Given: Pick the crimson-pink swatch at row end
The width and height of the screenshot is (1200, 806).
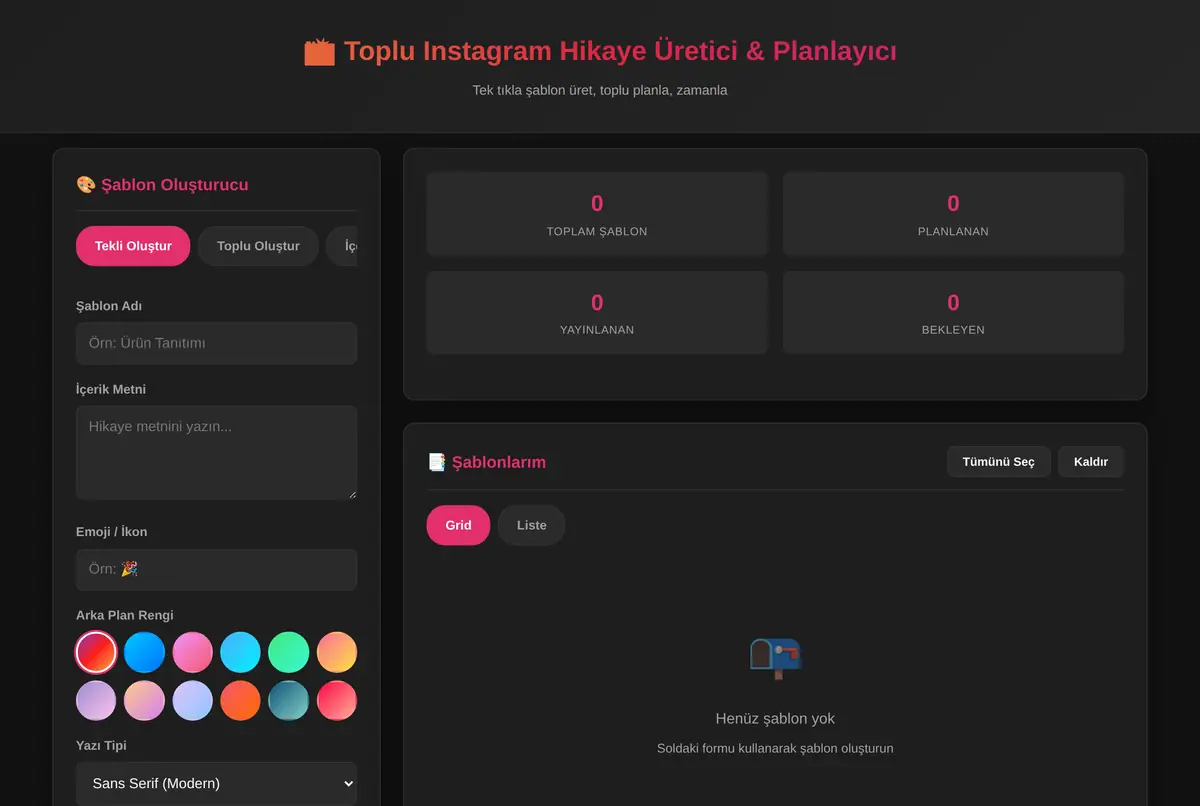Looking at the screenshot, I should (337, 700).
